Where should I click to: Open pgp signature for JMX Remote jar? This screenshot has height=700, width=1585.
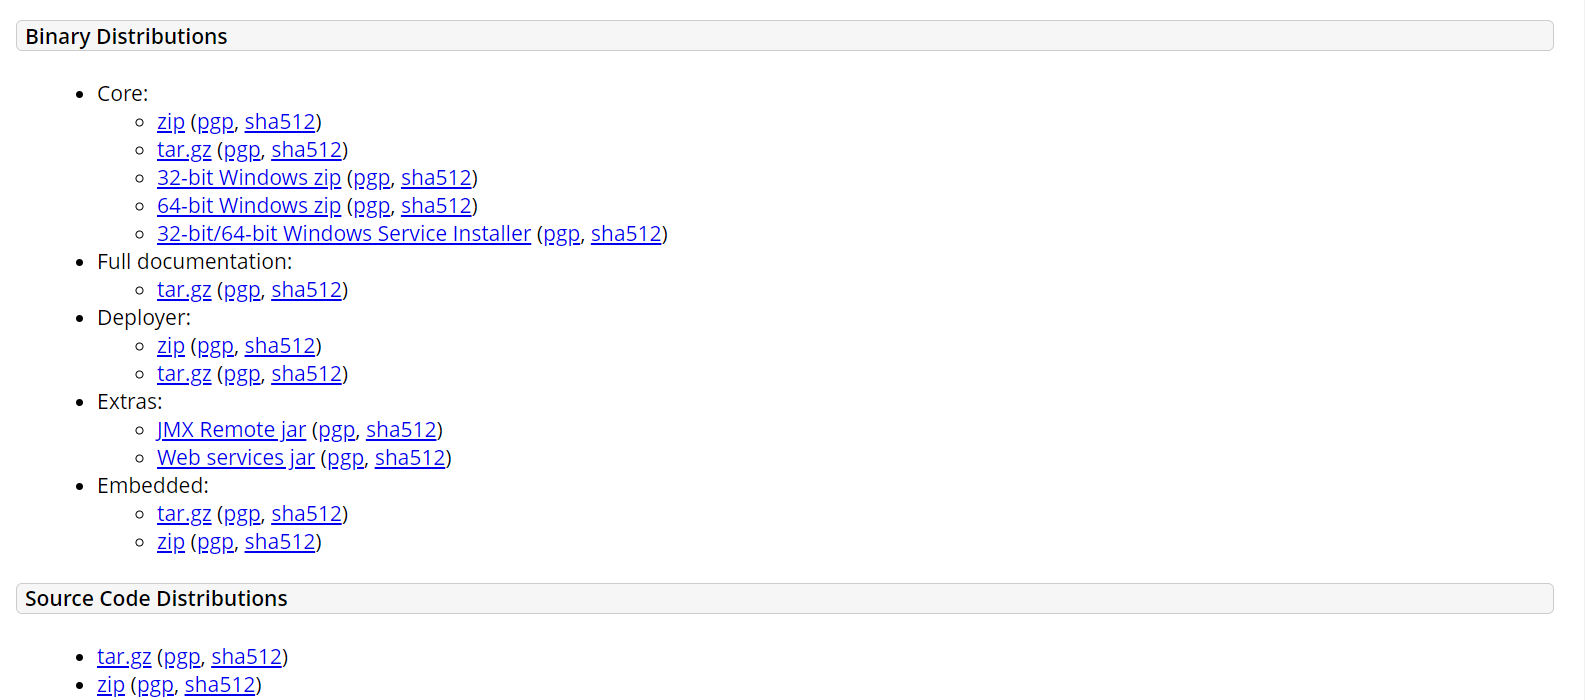coord(337,430)
